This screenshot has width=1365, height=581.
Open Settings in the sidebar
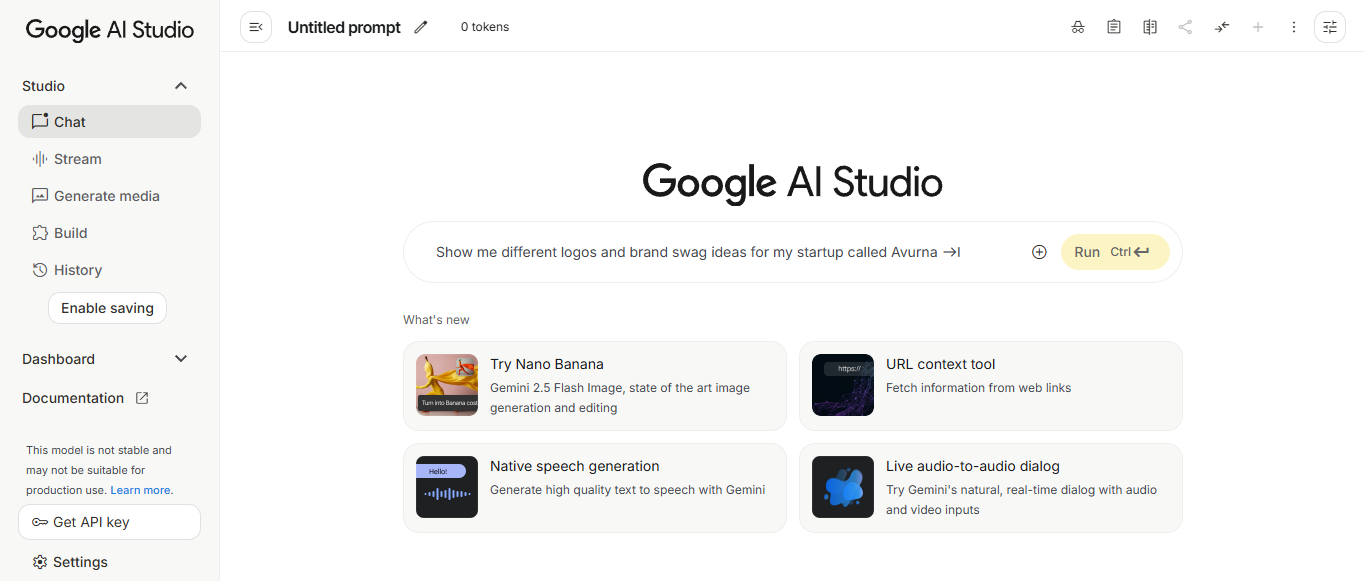[109, 562]
